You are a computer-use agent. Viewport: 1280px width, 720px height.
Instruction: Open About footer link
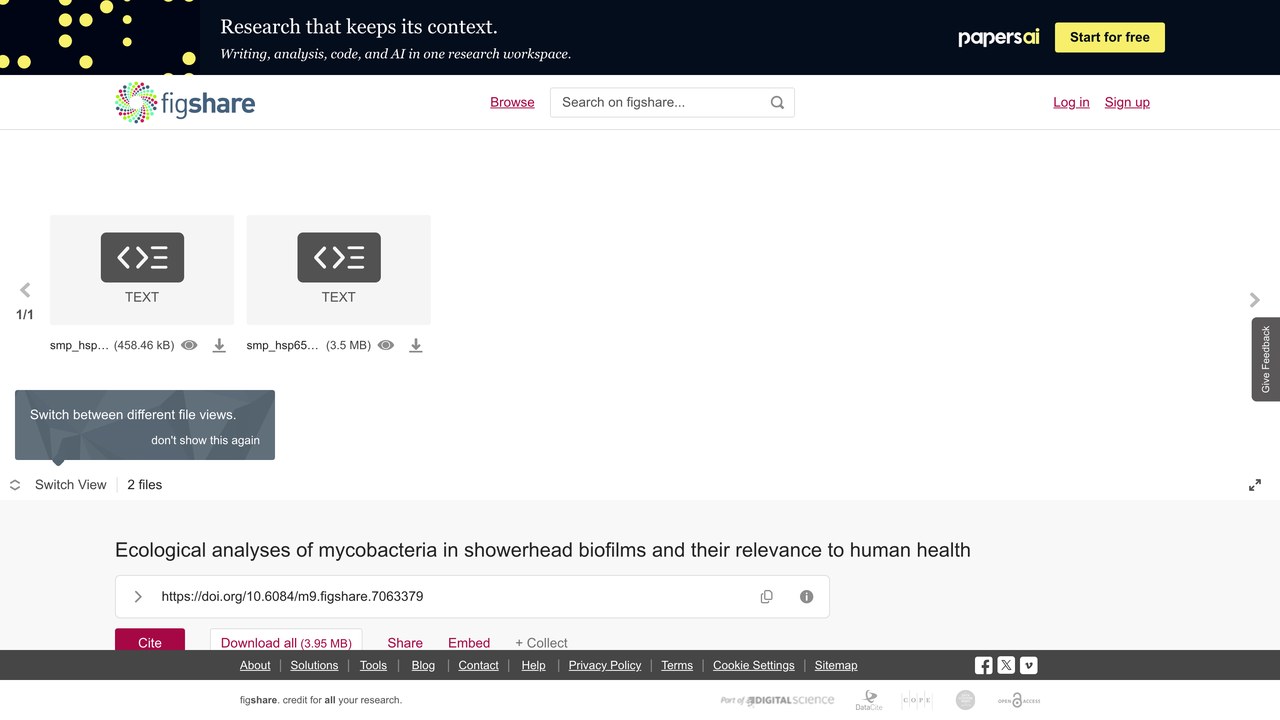pyautogui.click(x=255, y=665)
